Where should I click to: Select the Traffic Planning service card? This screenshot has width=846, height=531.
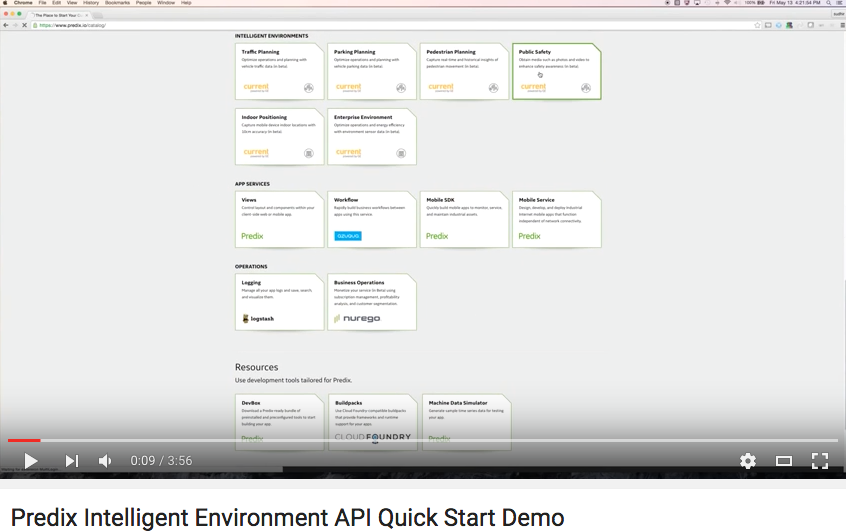[278, 71]
